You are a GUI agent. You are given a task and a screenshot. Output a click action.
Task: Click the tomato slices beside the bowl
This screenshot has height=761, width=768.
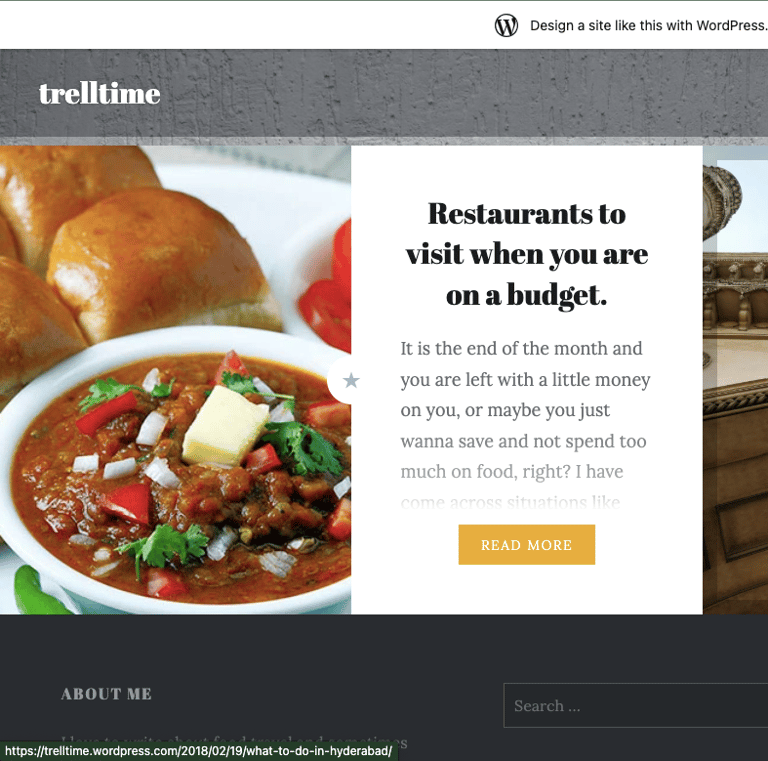[327, 294]
